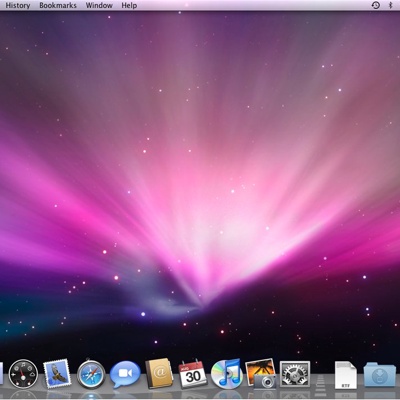Click the Time Machine menu bar icon
Viewport: 400px width, 400px height.
tap(376, 5)
